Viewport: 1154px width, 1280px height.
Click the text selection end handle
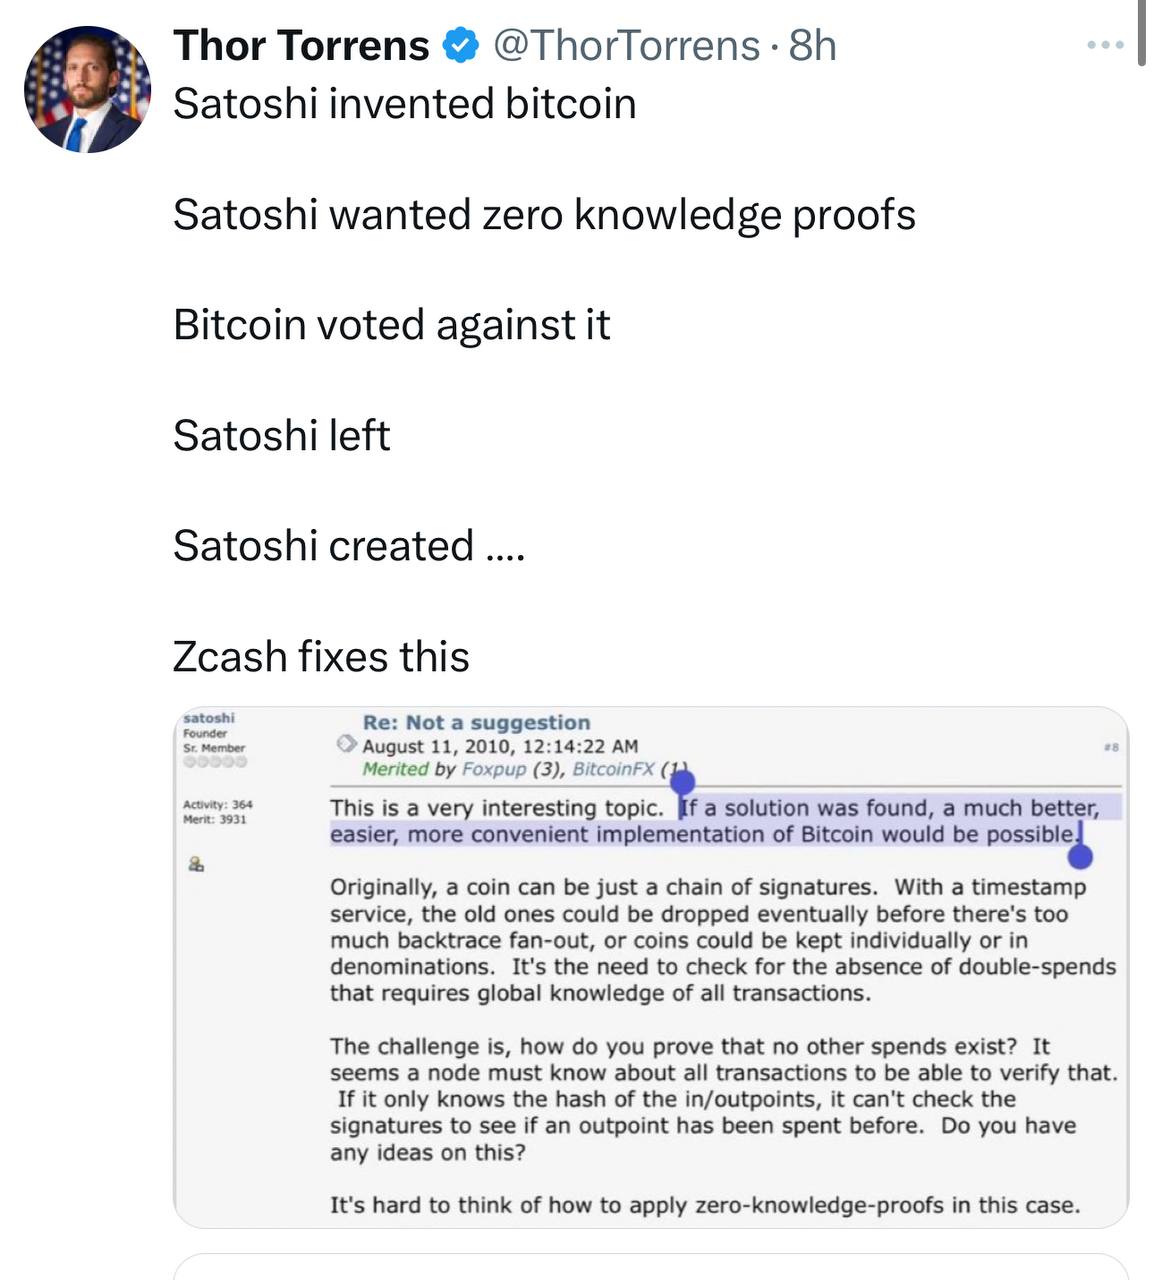pos(1080,856)
